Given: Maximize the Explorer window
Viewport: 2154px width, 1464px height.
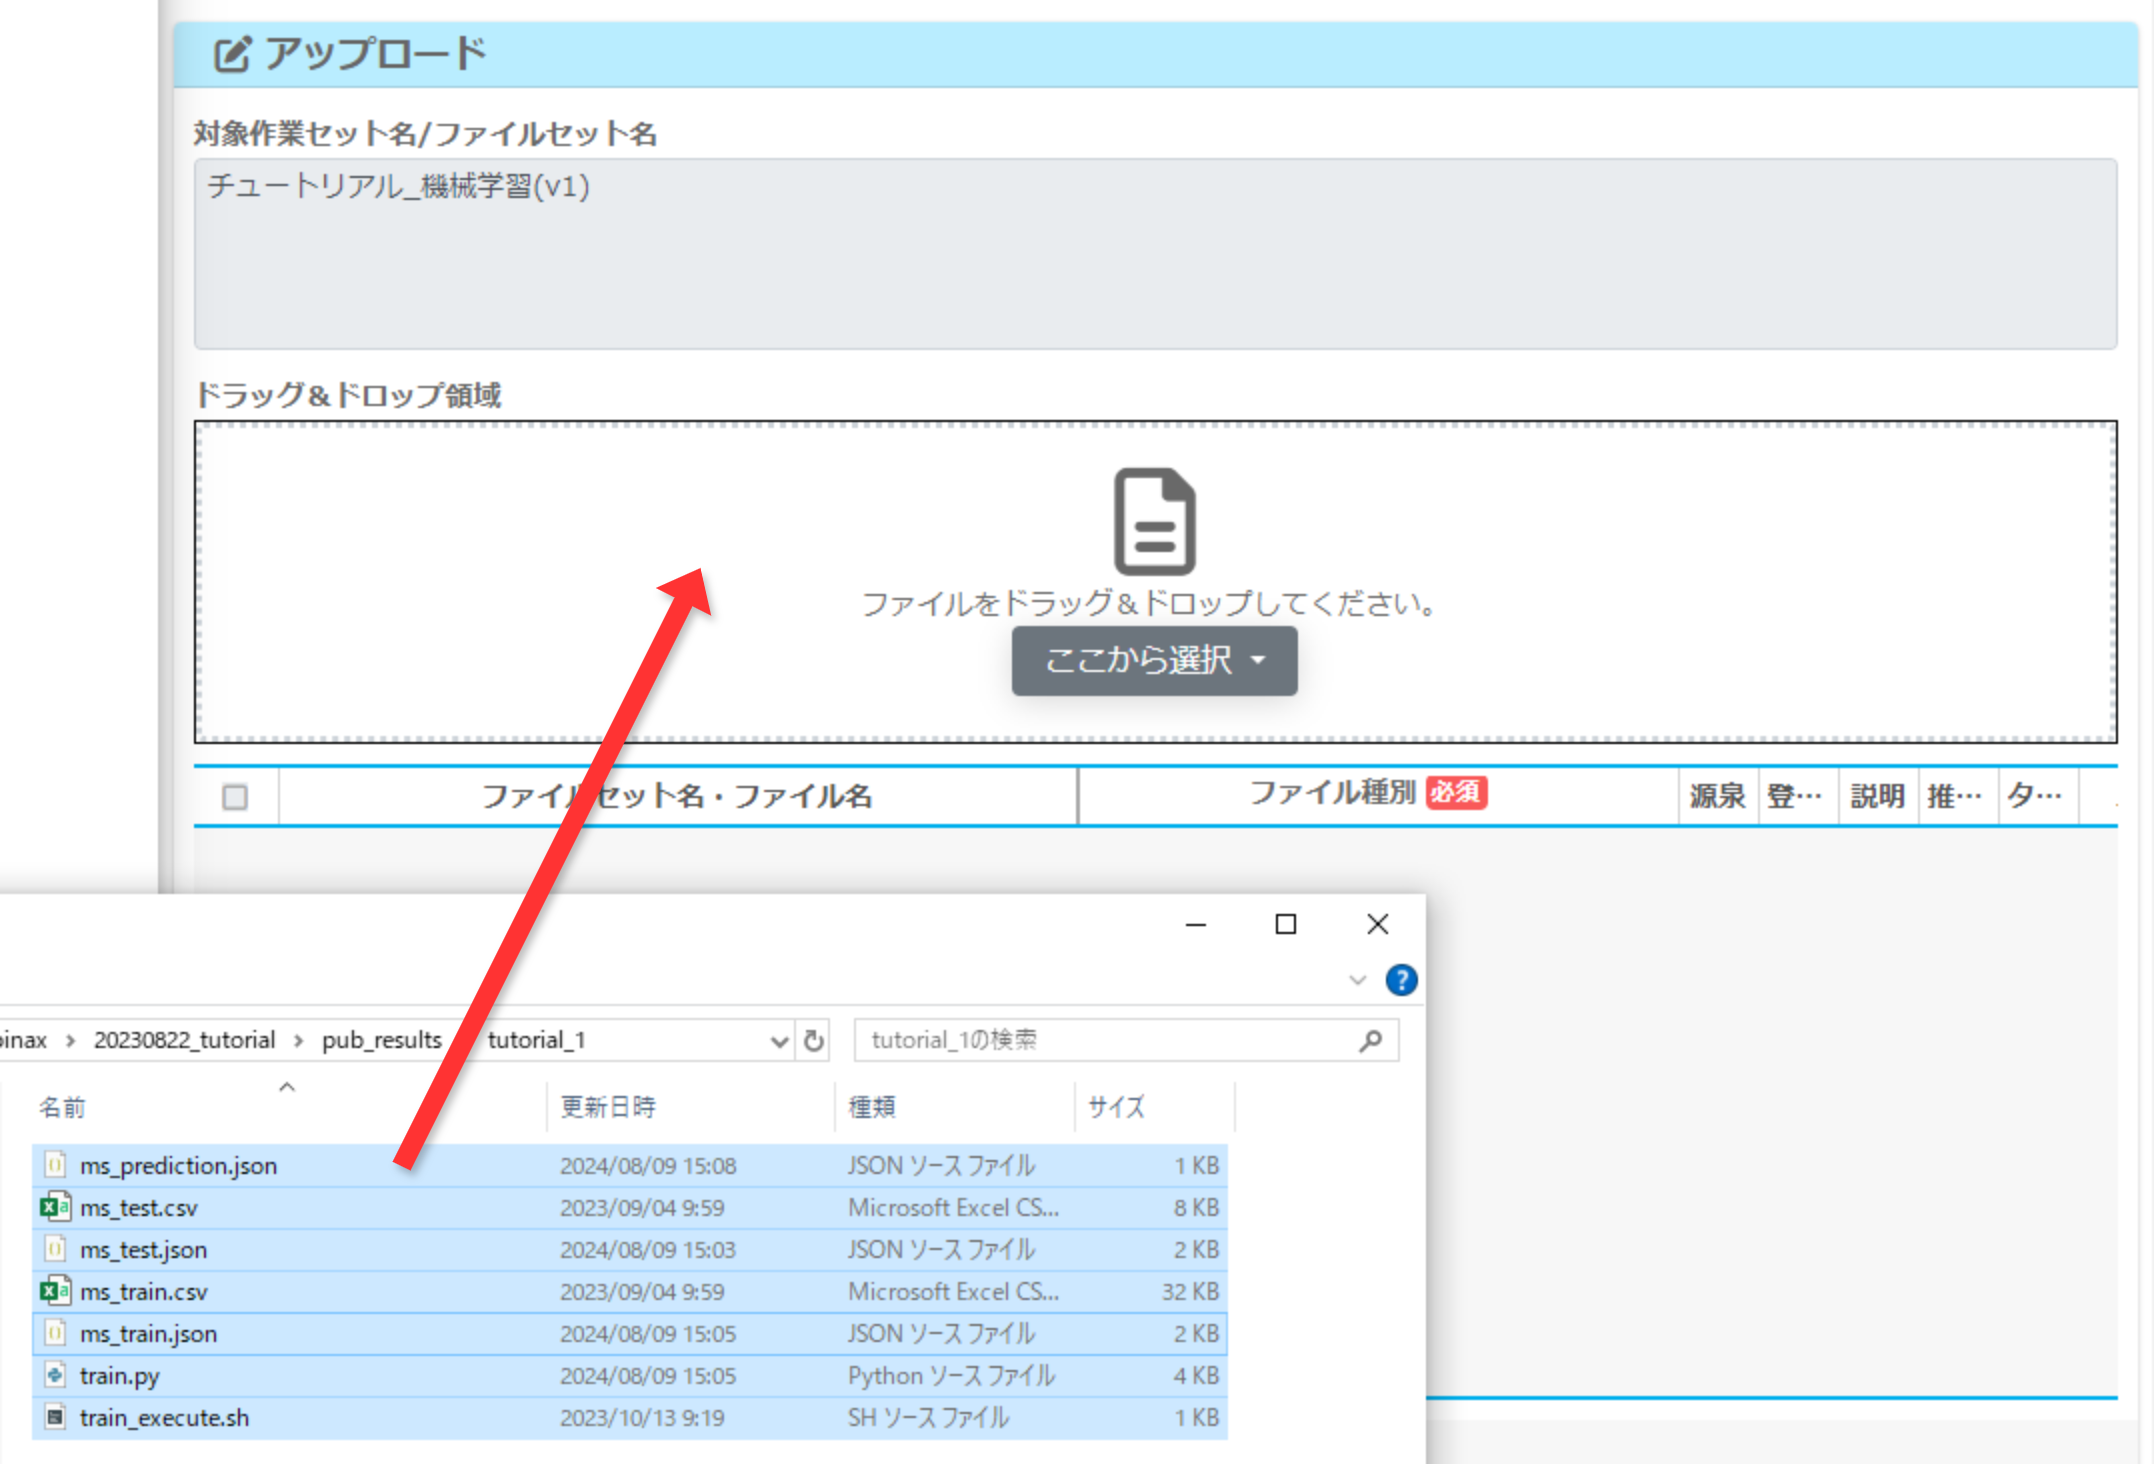Looking at the screenshot, I should [1285, 924].
